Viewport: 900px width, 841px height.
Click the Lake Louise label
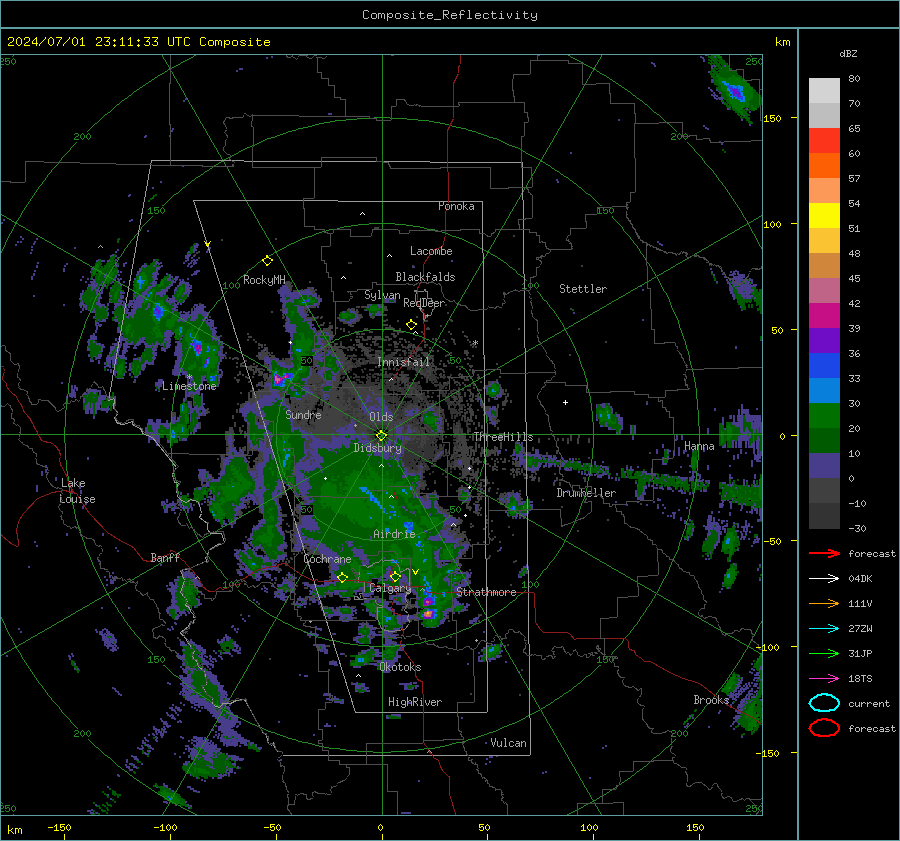(x=77, y=491)
